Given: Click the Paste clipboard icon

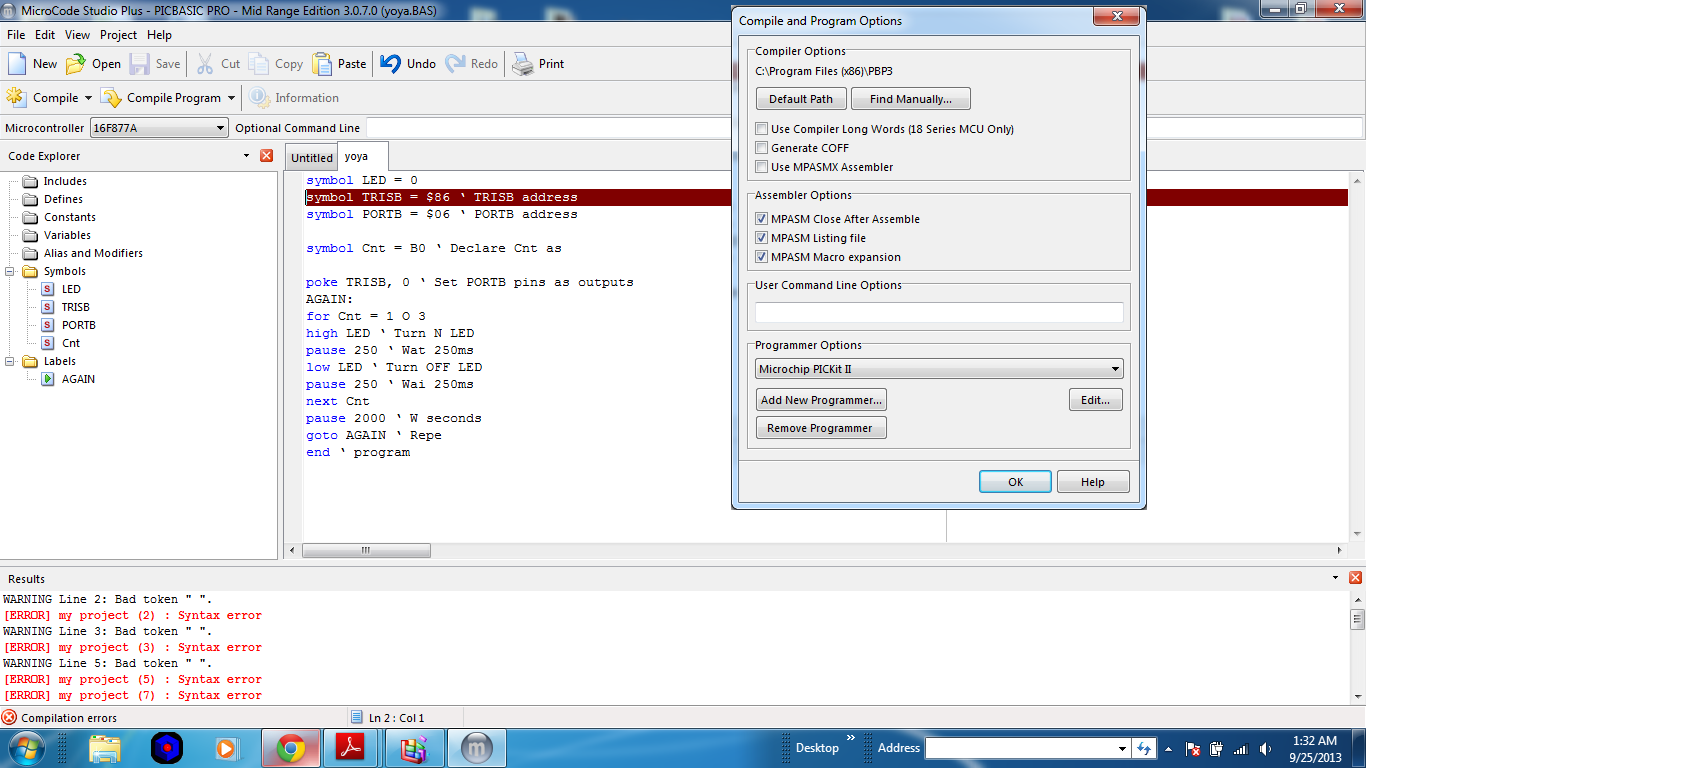Looking at the screenshot, I should click(322, 64).
